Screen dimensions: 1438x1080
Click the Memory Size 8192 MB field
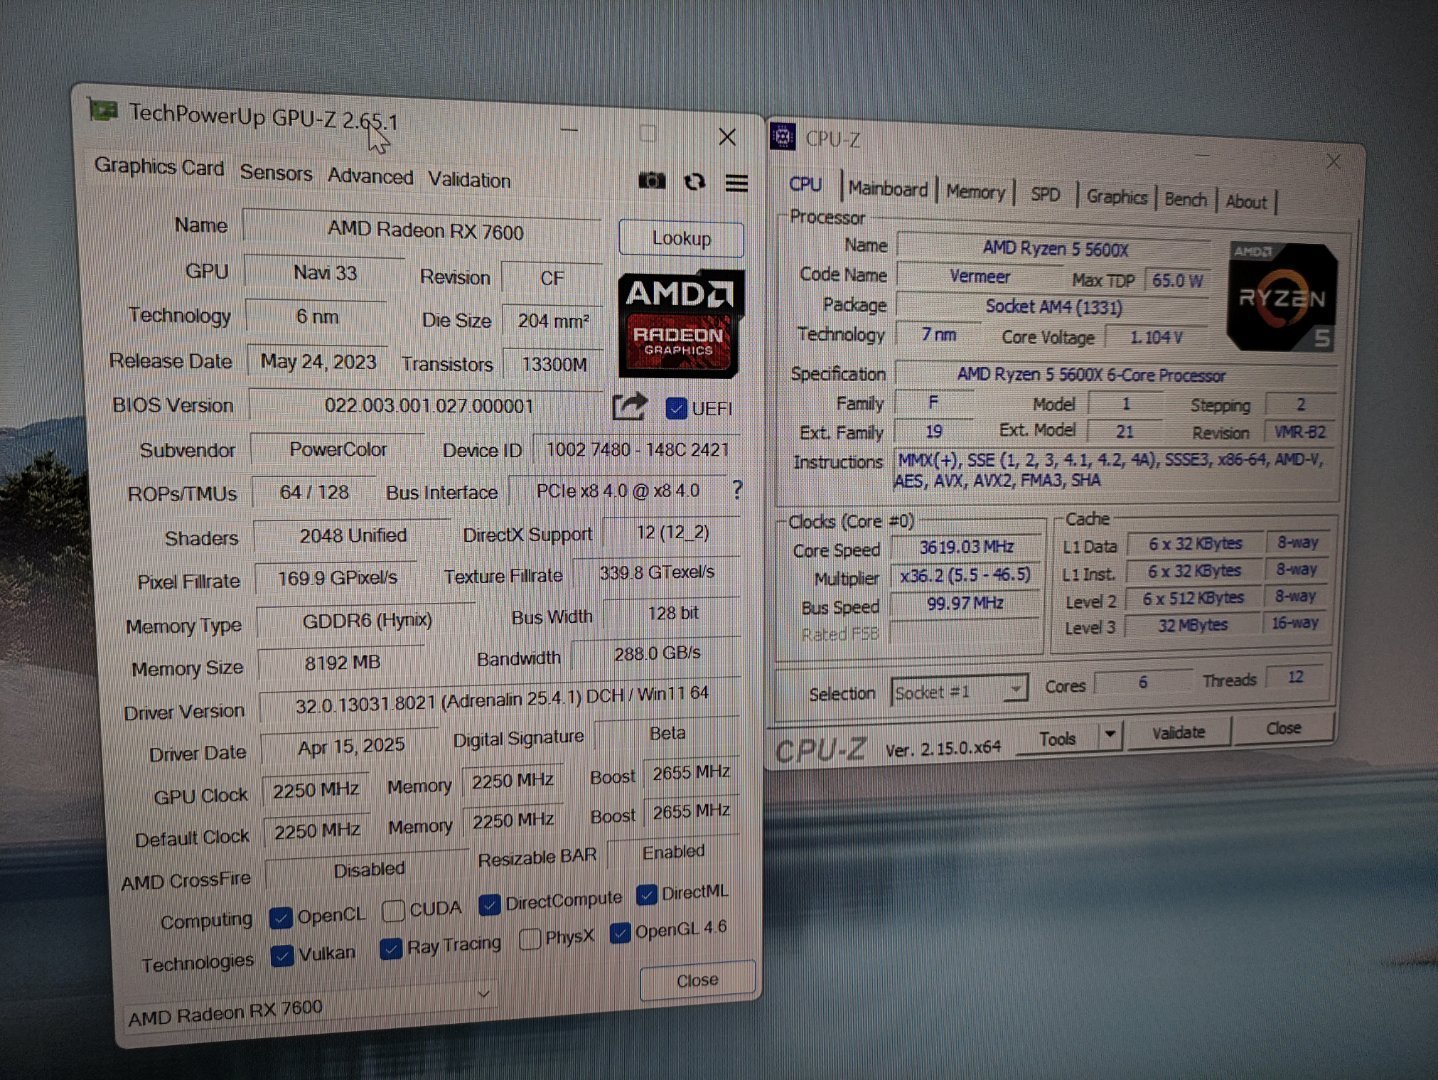(341, 663)
